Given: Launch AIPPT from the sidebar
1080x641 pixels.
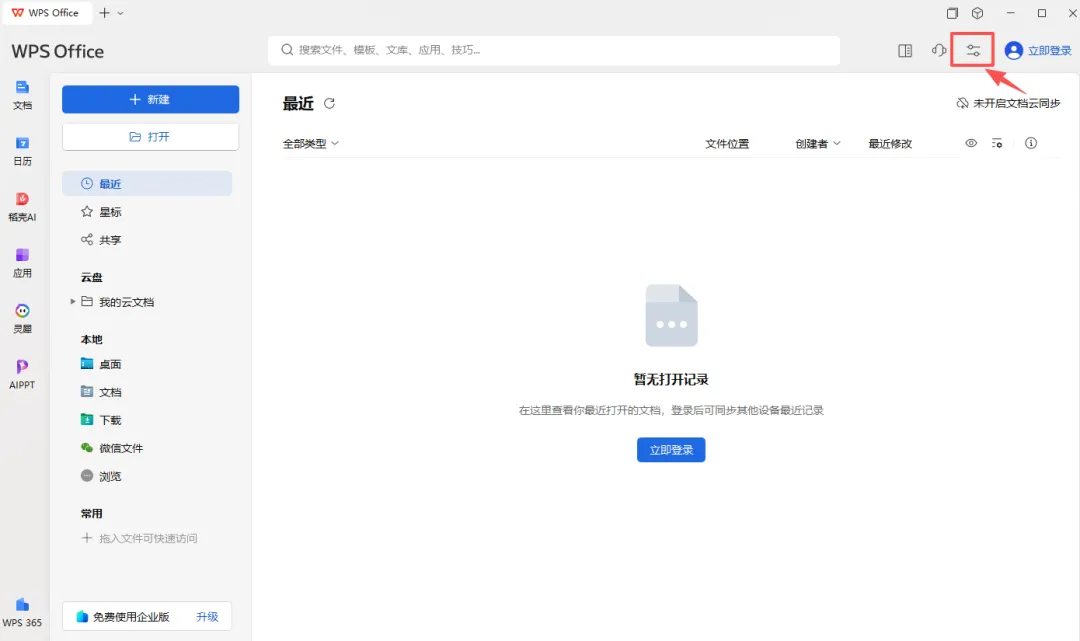Looking at the screenshot, I should (22, 375).
